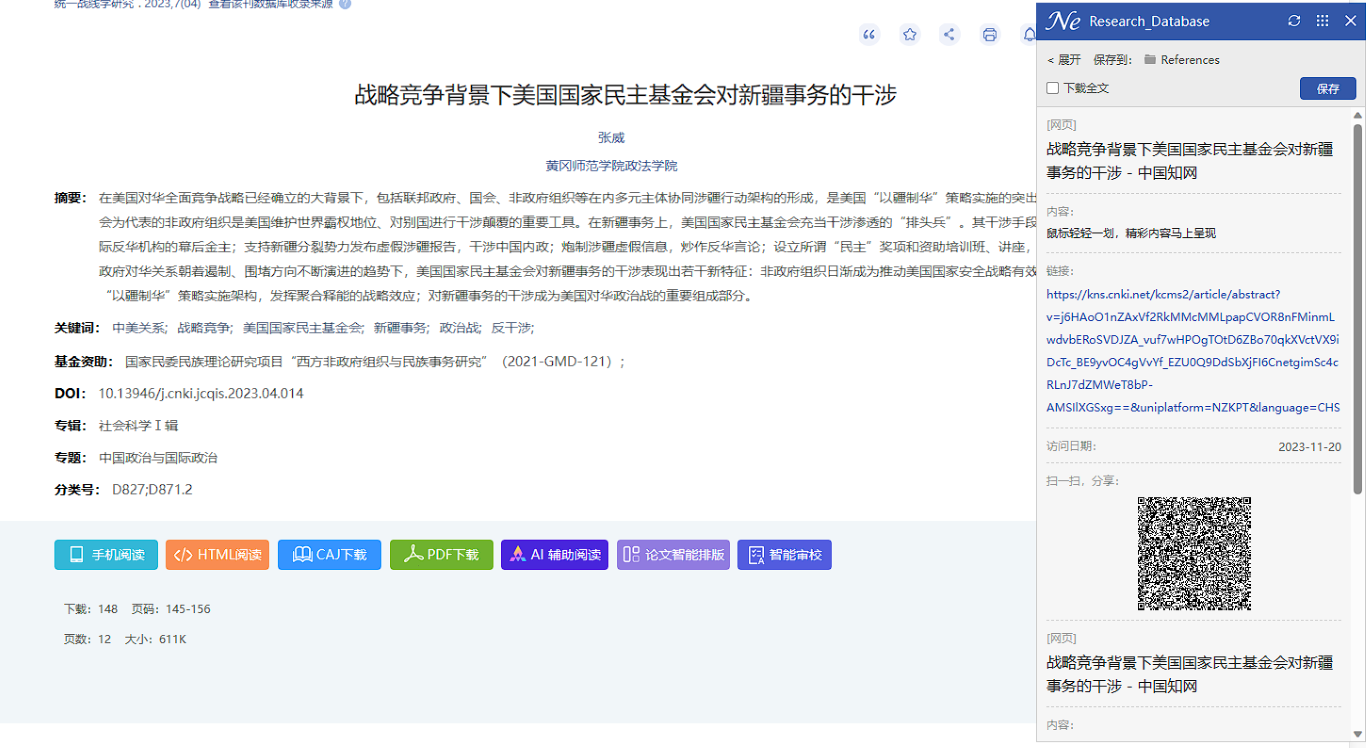Screen dimensions: 1366x748
Task: Click keyword 战略竞争
Action: pyautogui.click(x=205, y=328)
